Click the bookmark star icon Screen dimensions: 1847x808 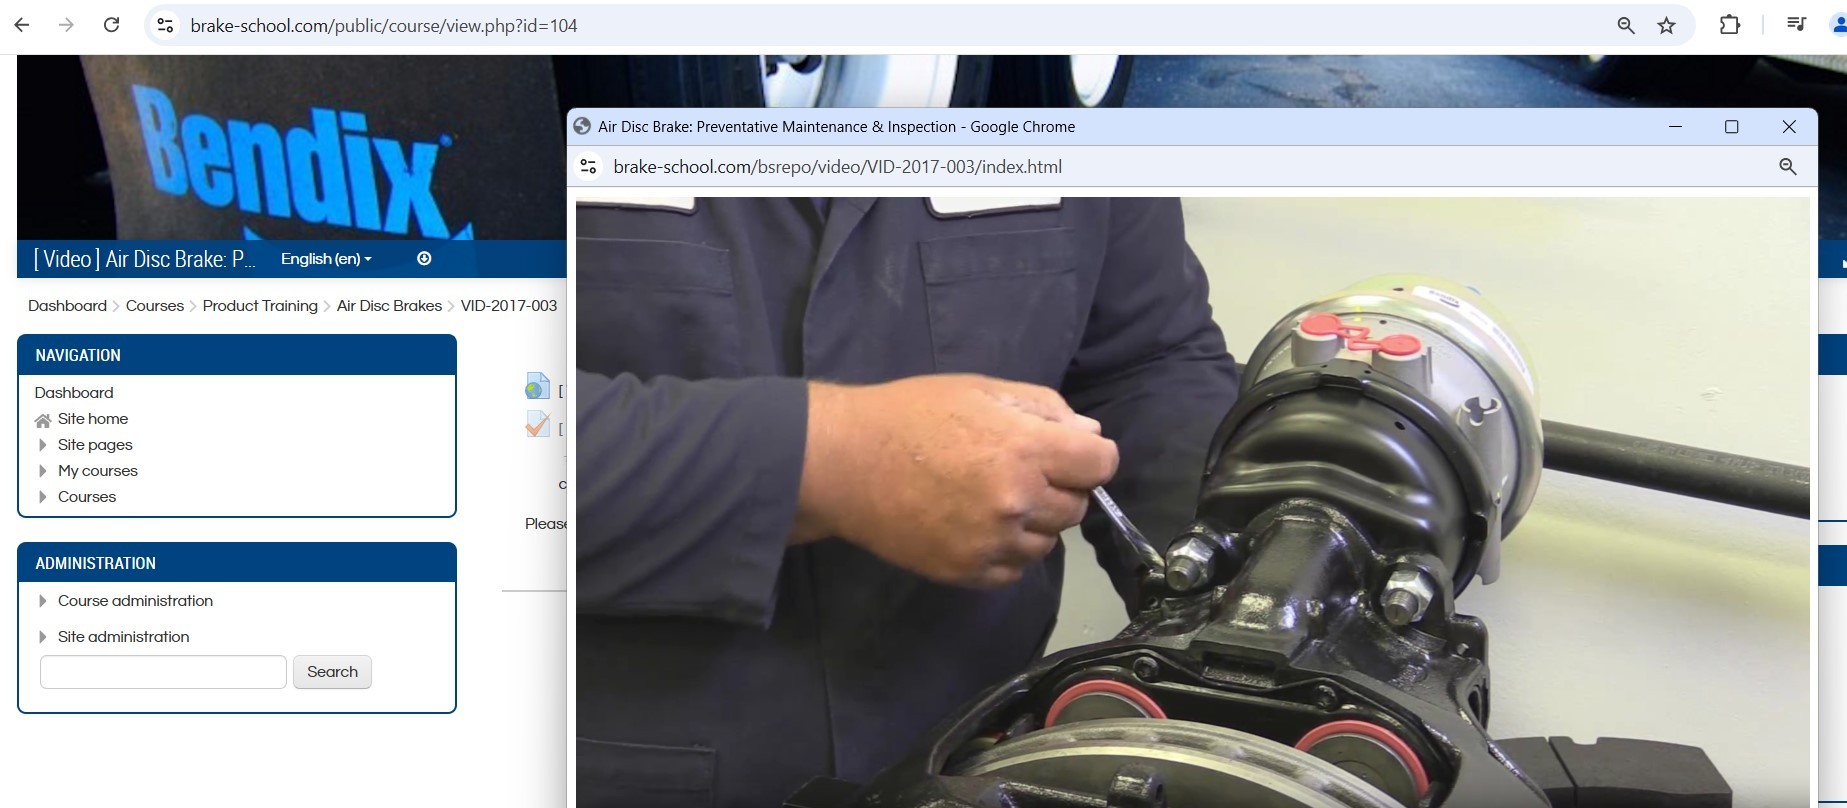[x=1666, y=26]
